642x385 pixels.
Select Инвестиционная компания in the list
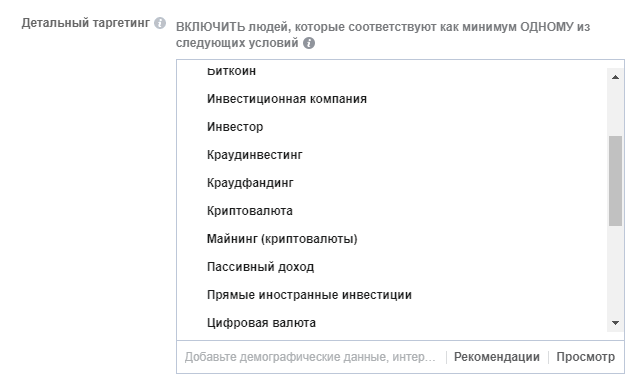(x=287, y=99)
